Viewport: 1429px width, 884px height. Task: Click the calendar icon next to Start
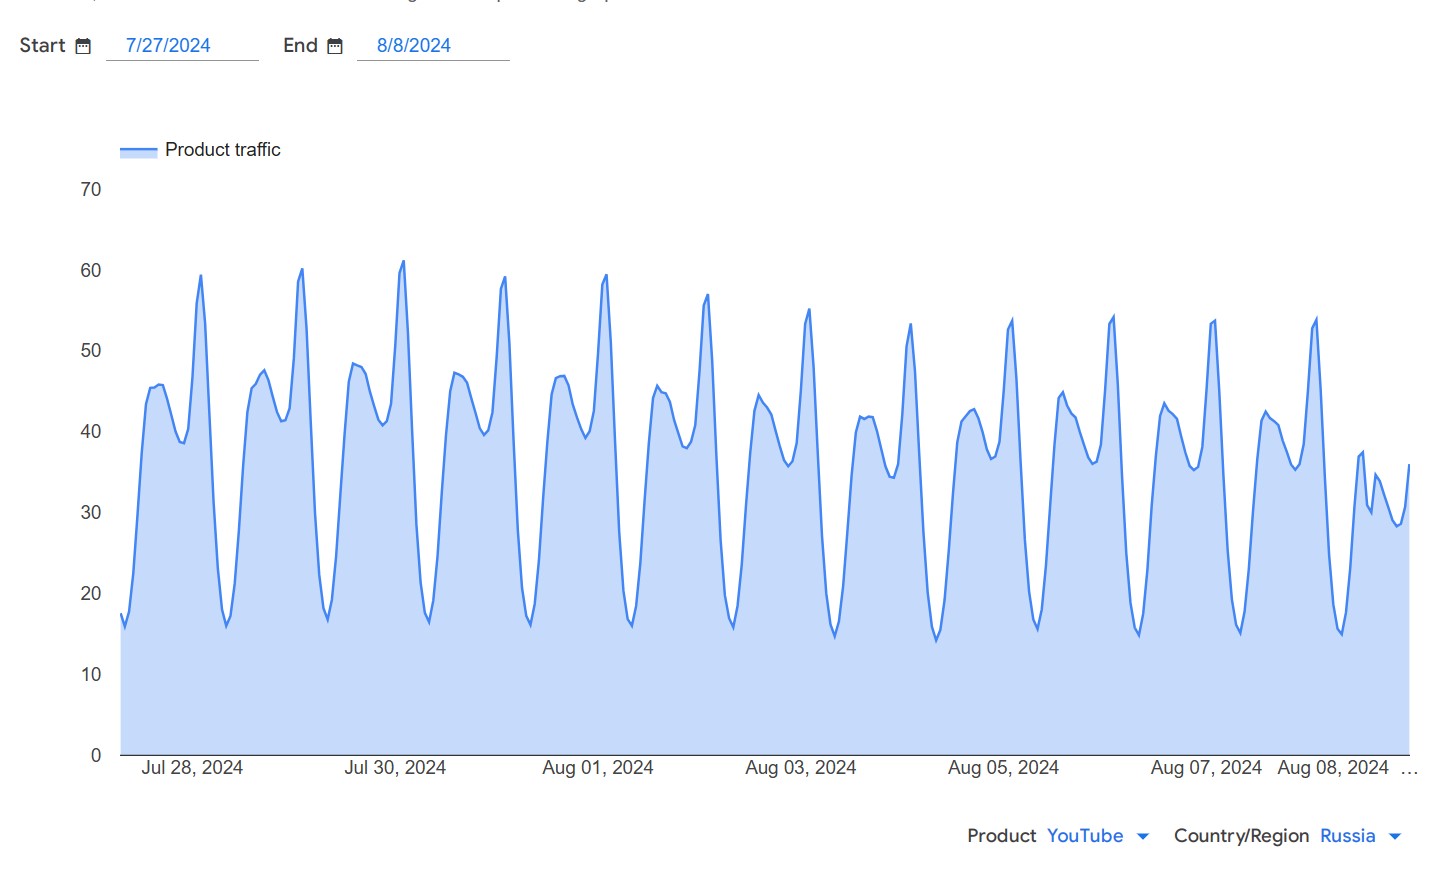point(83,46)
